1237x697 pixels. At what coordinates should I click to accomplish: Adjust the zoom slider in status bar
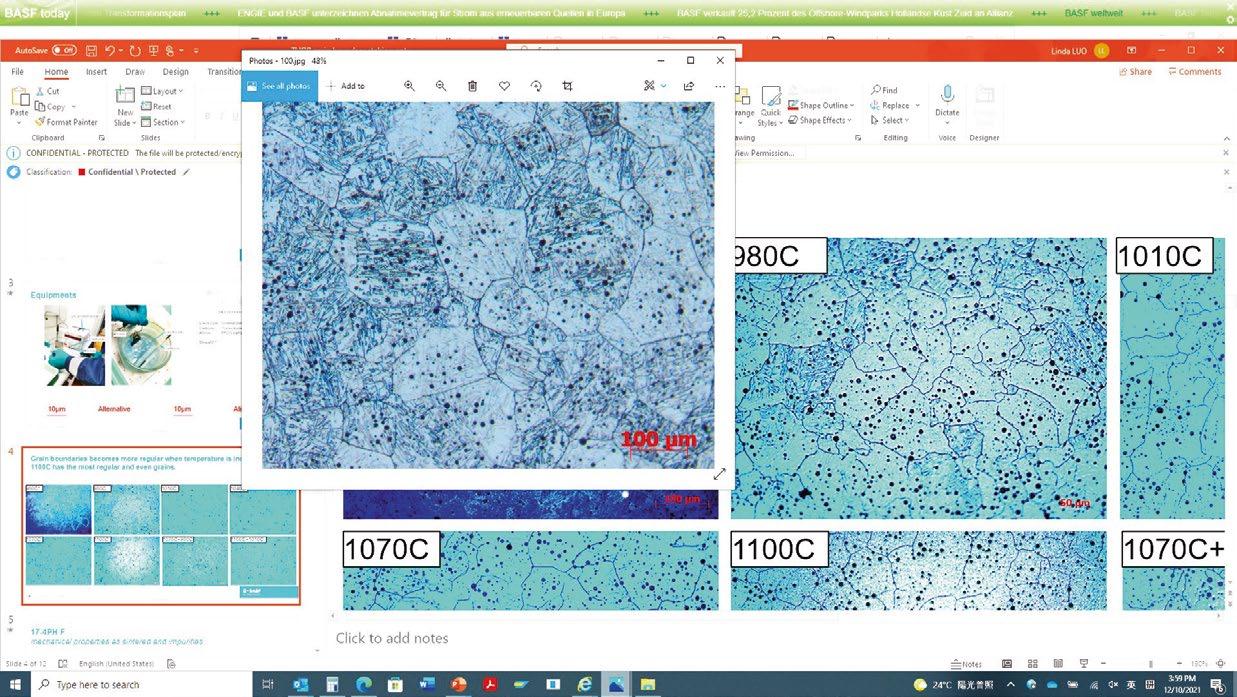pyautogui.click(x=1150, y=664)
